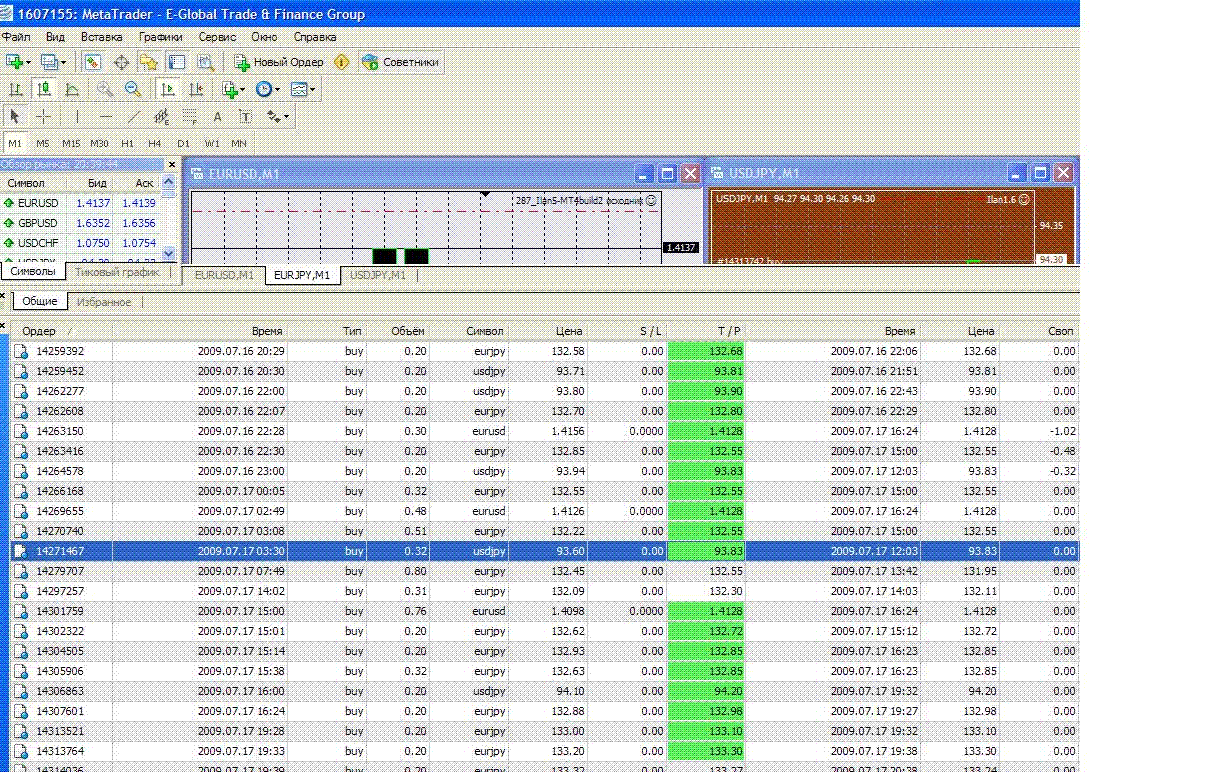
Task: Click Market Watch scrollbar down arrow
Action: point(168,254)
